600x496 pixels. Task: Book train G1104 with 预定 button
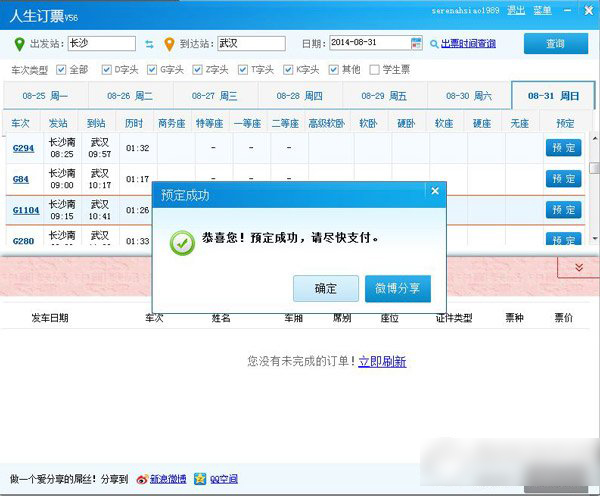pos(563,210)
